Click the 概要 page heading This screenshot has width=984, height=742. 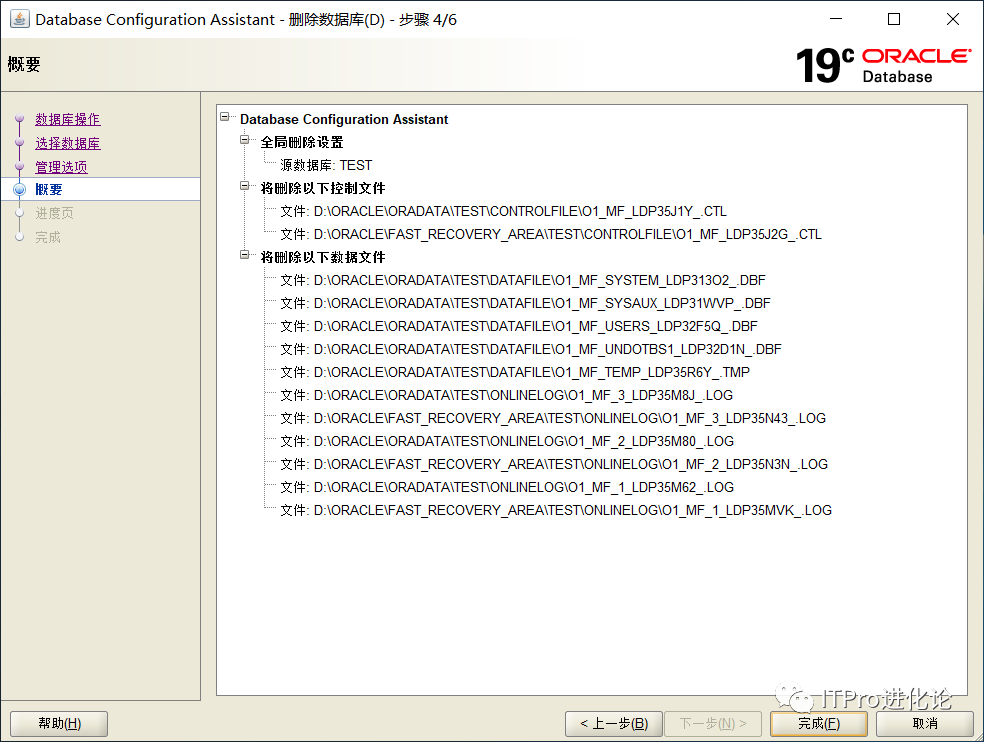[24, 64]
